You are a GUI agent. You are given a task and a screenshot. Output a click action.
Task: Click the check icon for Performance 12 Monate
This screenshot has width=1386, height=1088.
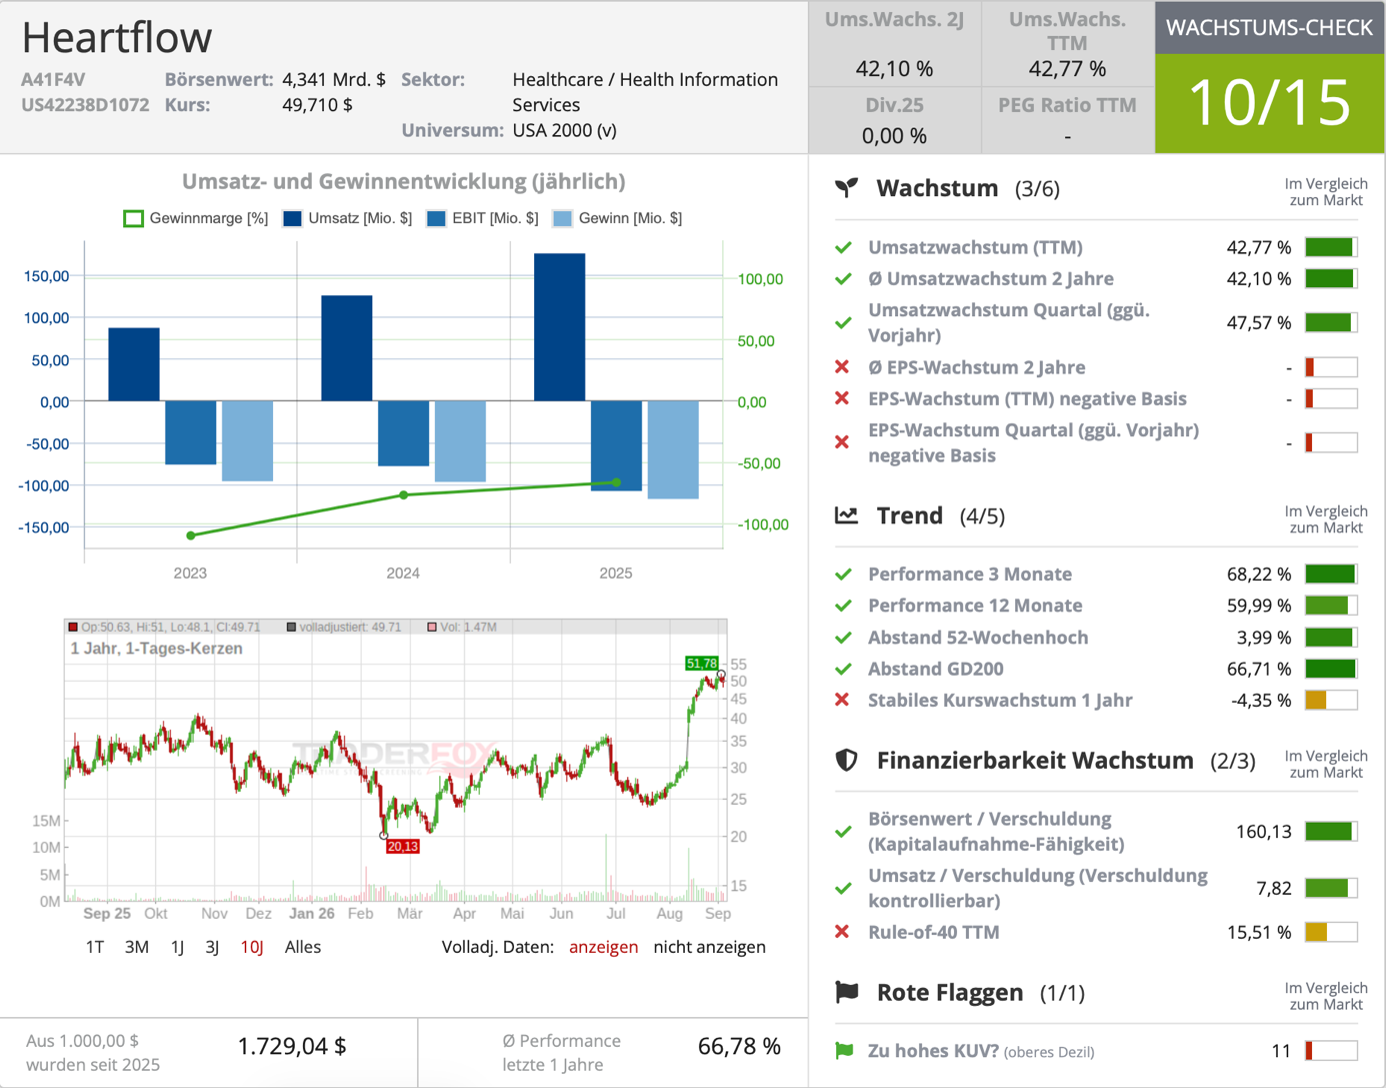click(843, 606)
